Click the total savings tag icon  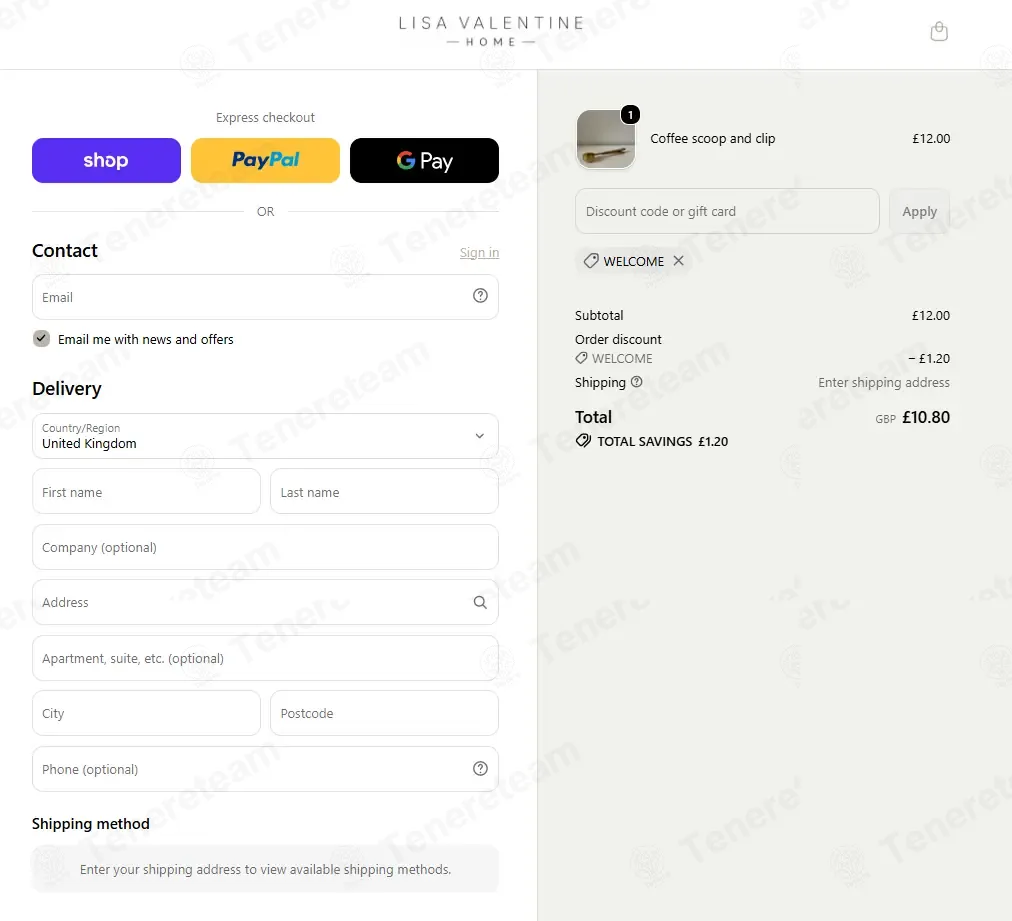(x=583, y=441)
